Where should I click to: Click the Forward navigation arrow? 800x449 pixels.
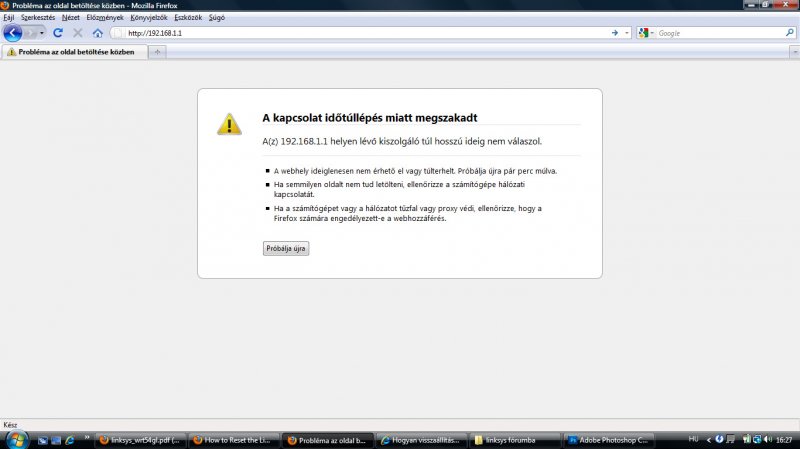tap(30, 33)
